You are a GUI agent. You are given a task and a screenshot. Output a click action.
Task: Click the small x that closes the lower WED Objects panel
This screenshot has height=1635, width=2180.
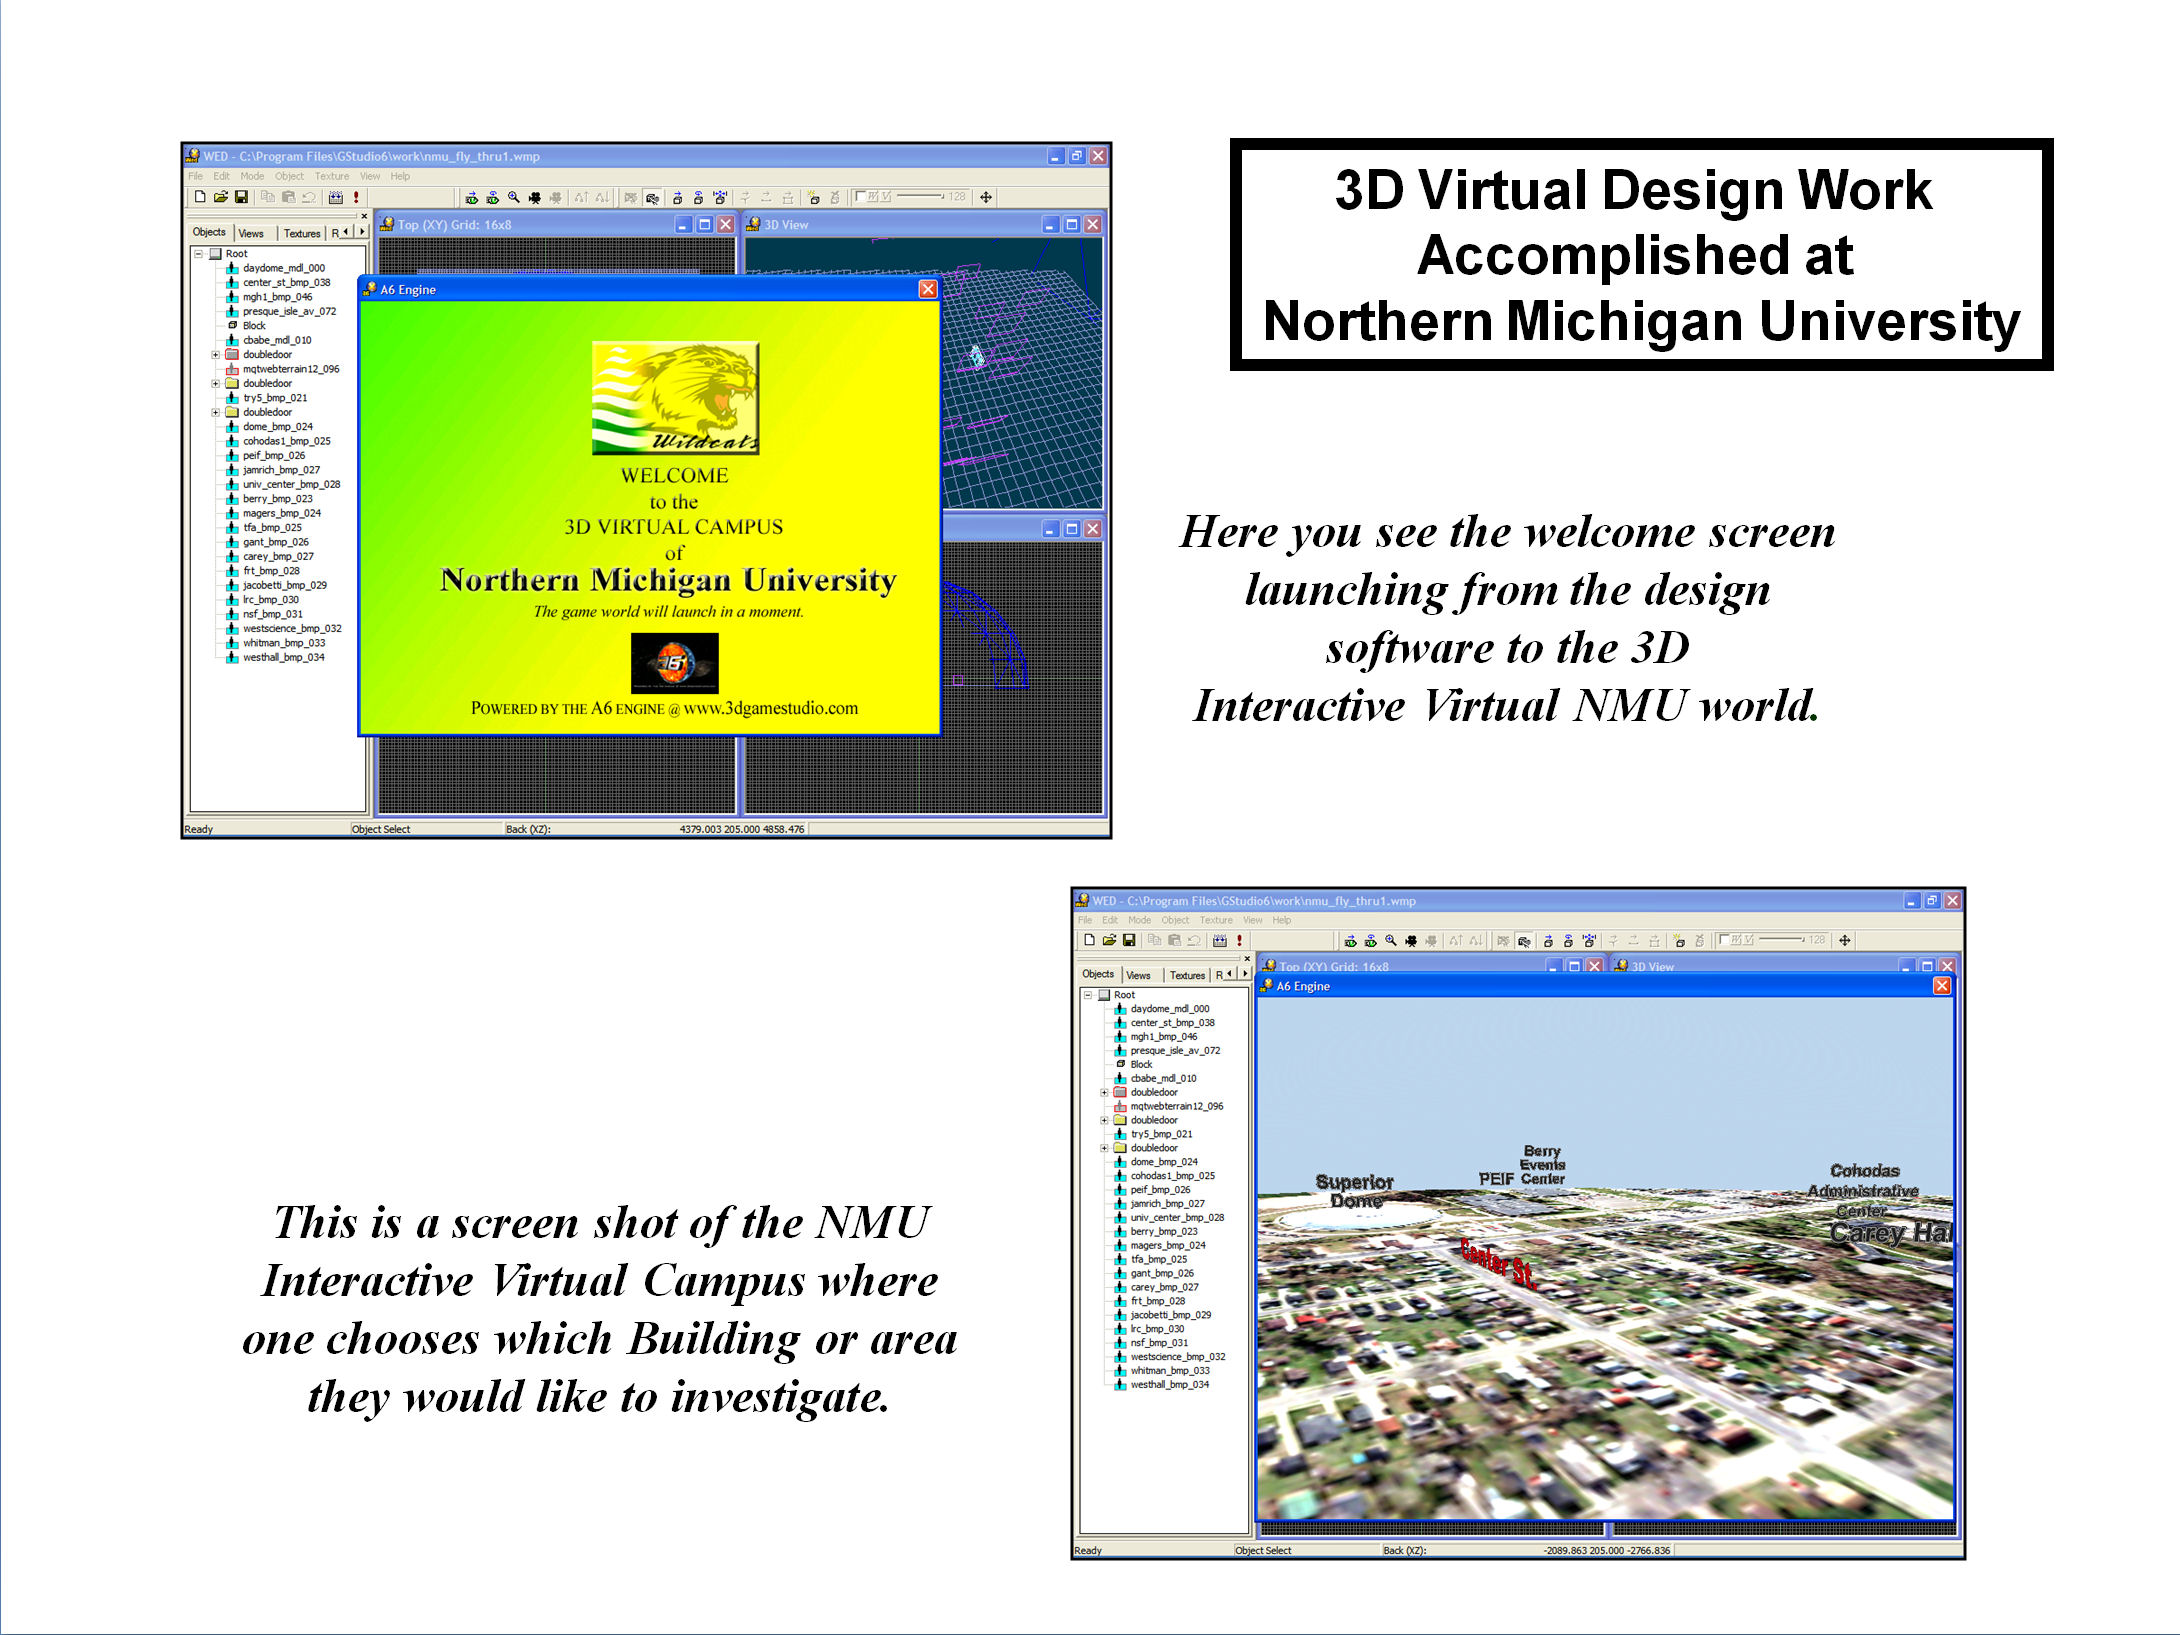[1247, 958]
